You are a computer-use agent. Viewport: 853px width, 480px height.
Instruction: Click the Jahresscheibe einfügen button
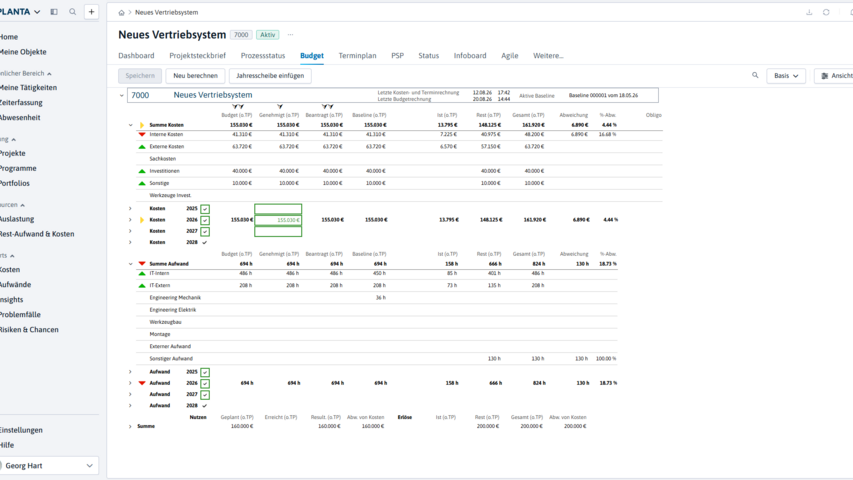pyautogui.click(x=270, y=76)
